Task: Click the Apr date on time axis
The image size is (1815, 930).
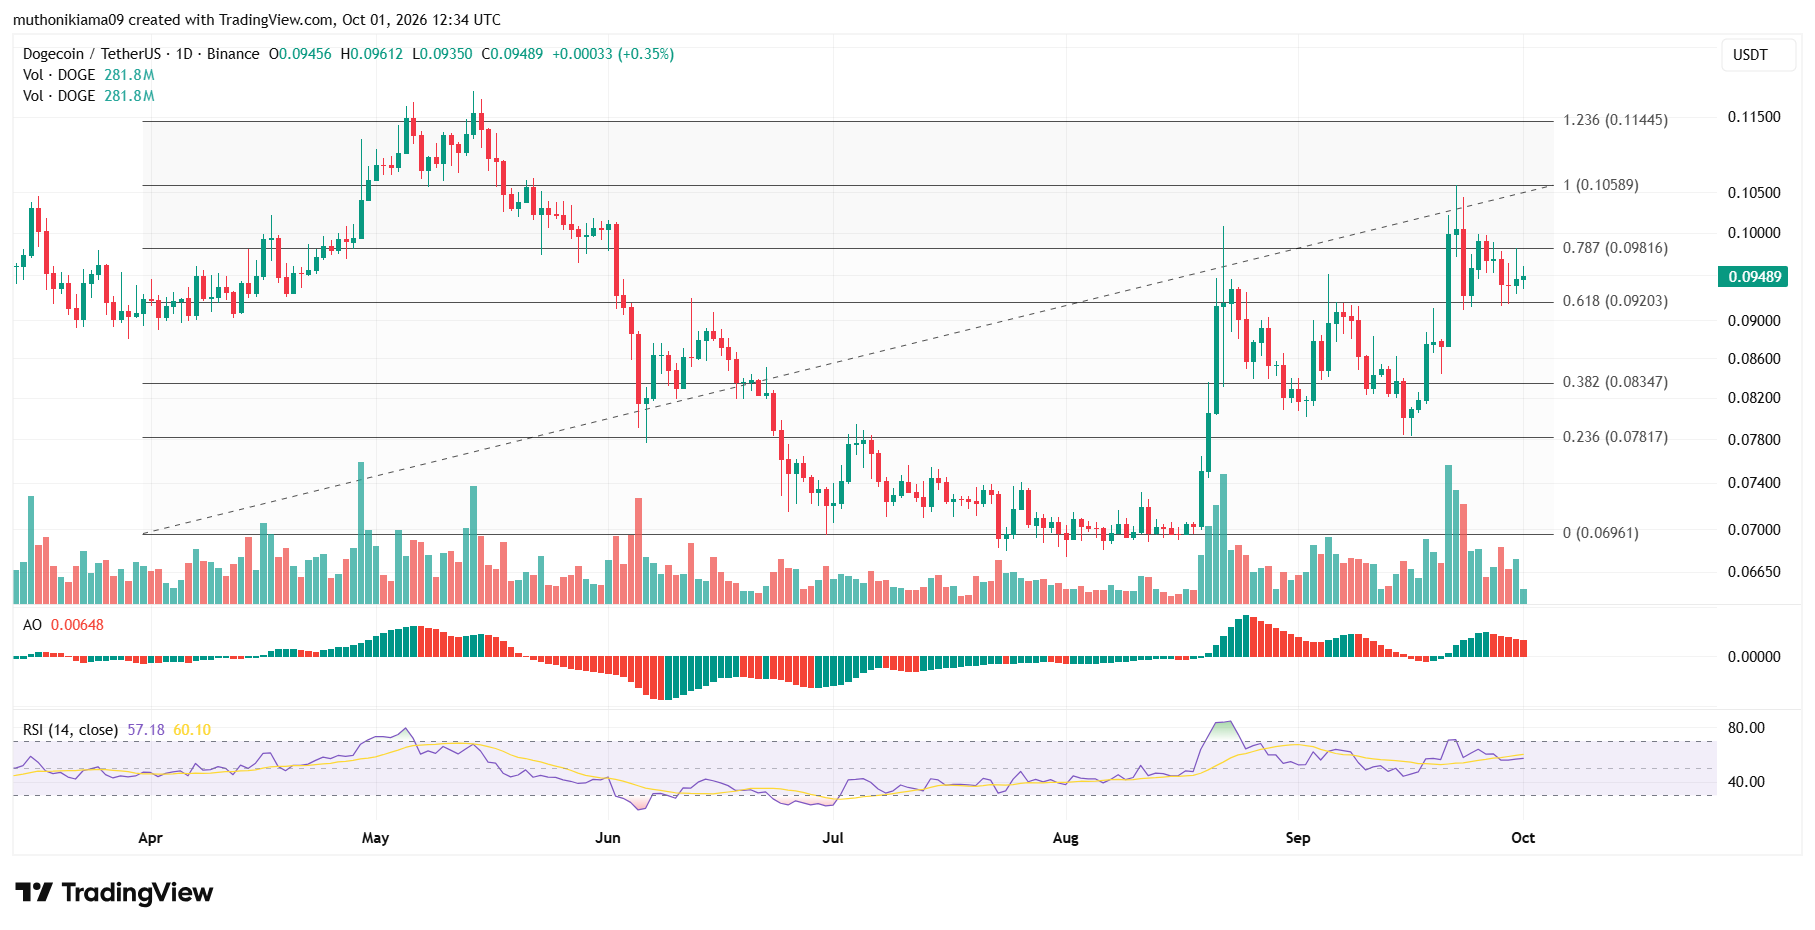Action: (x=150, y=838)
